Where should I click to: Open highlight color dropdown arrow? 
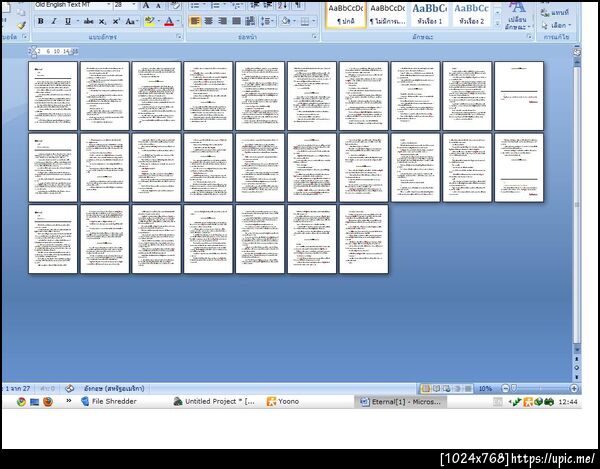[x=158, y=21]
